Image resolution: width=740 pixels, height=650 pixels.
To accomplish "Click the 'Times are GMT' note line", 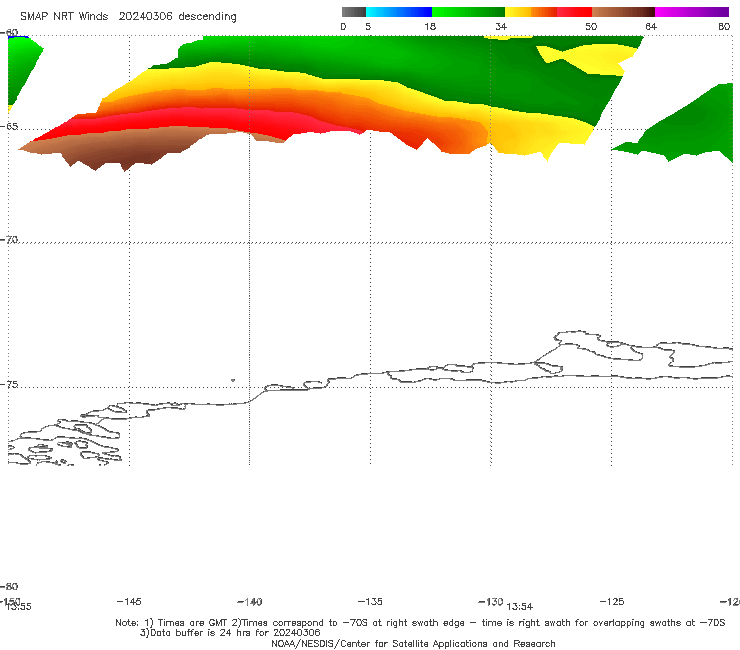I will click(420, 623).
